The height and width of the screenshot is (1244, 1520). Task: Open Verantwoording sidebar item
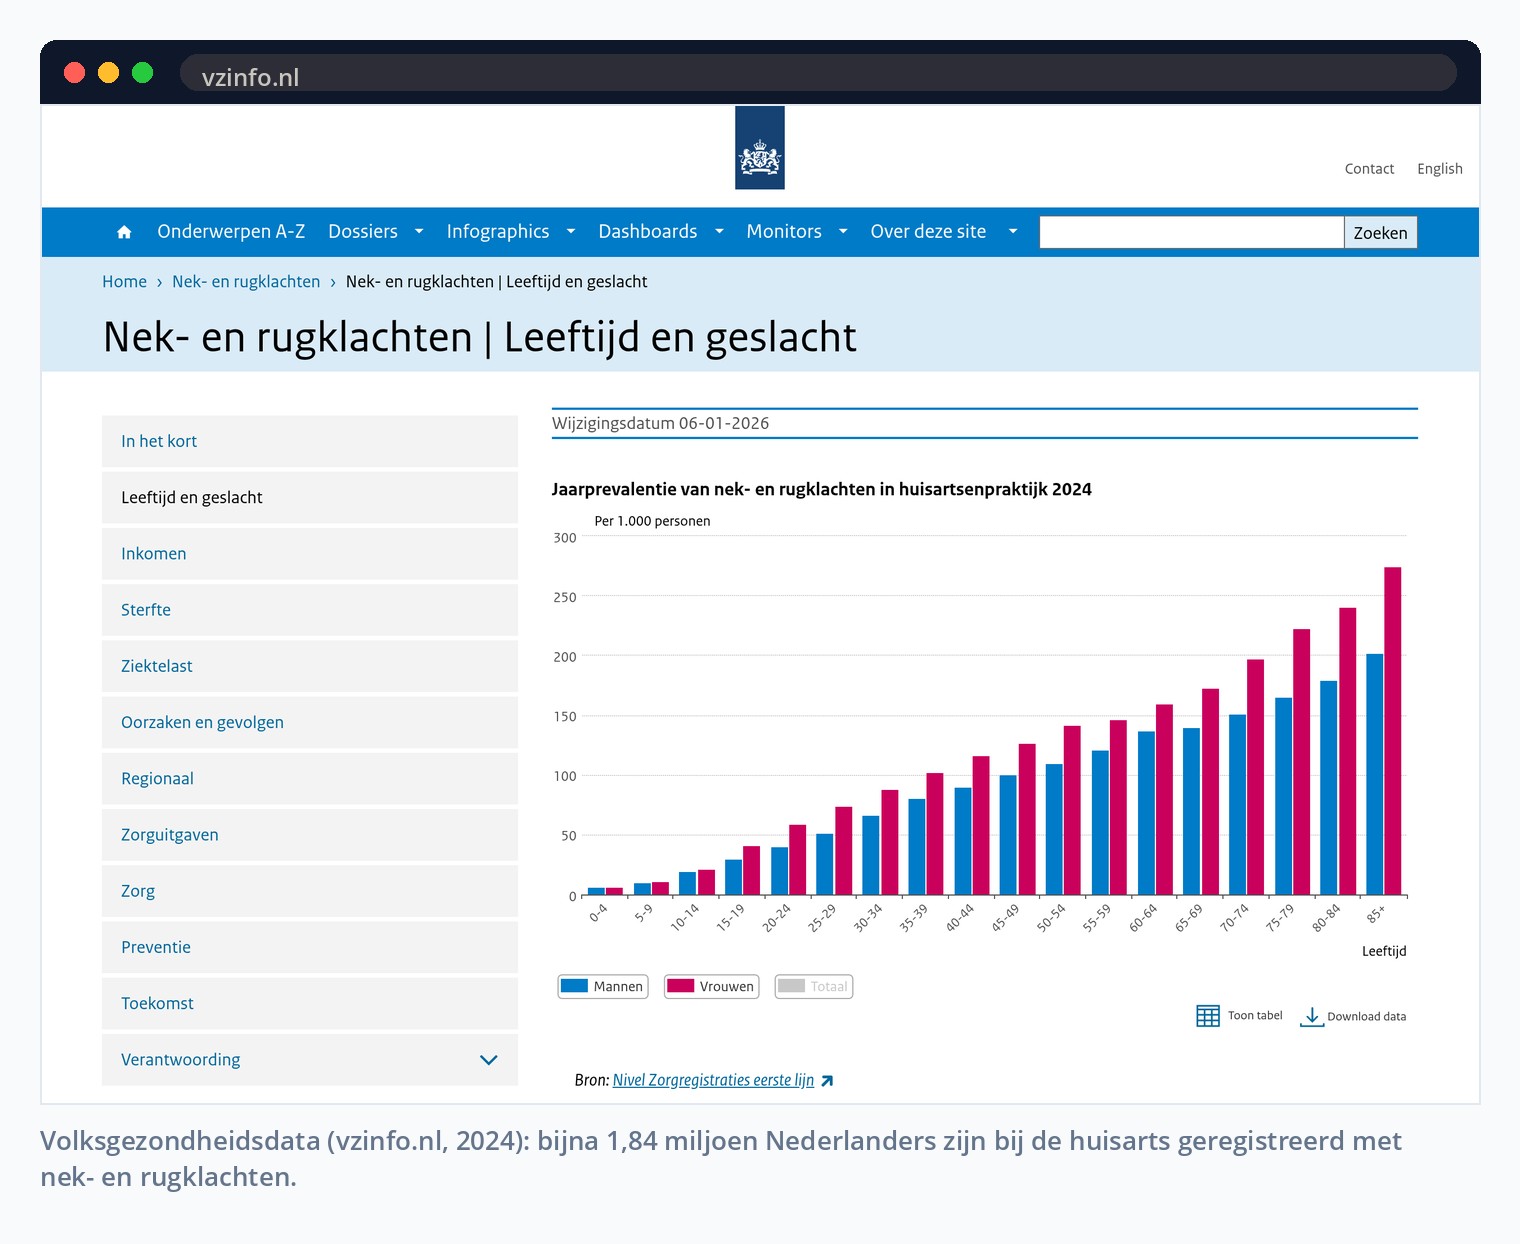pos(310,1060)
